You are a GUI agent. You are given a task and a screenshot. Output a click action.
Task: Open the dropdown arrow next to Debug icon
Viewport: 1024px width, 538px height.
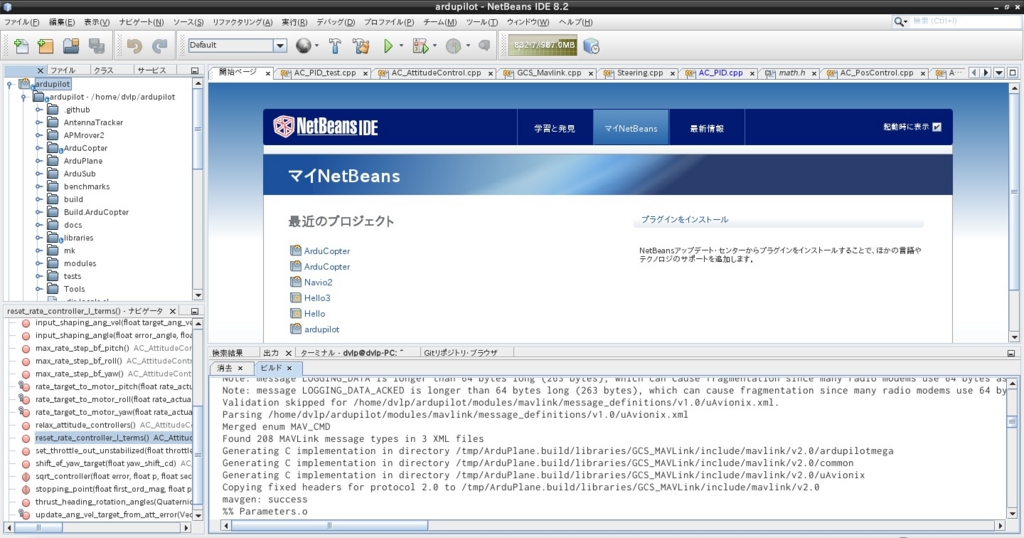tap(434, 46)
